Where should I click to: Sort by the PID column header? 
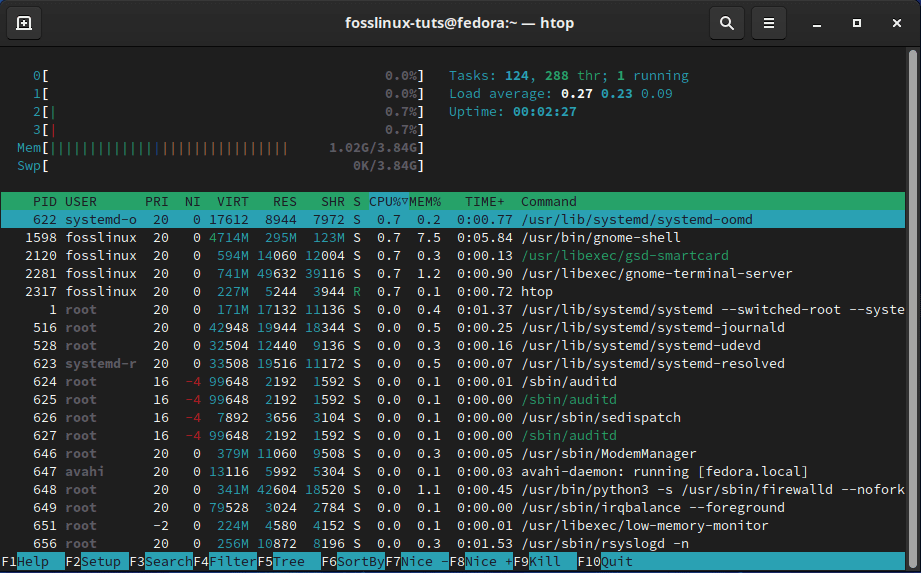pyautogui.click(x=45, y=202)
